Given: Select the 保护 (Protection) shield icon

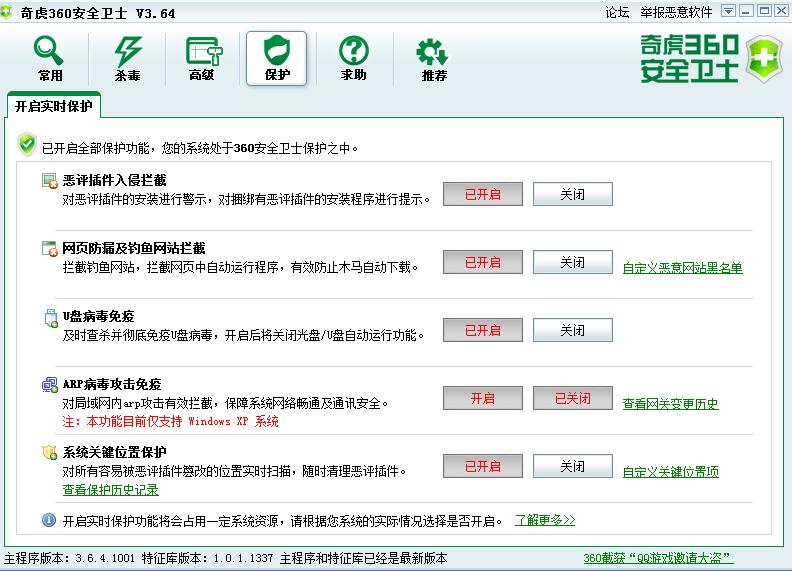Looking at the screenshot, I should coord(277,58).
